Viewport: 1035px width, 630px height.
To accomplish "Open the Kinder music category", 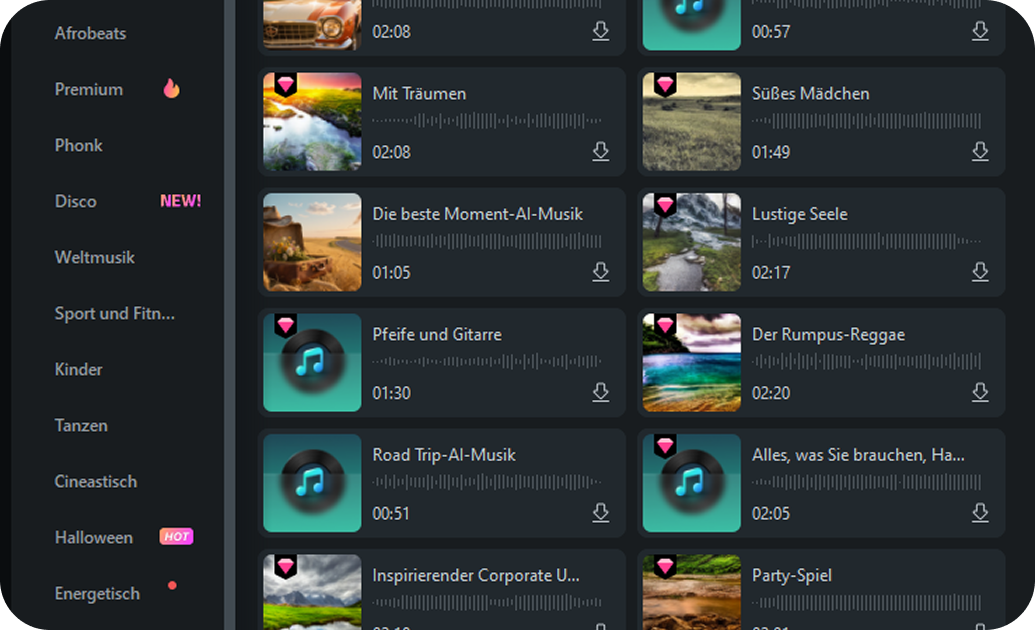I will 78,369.
